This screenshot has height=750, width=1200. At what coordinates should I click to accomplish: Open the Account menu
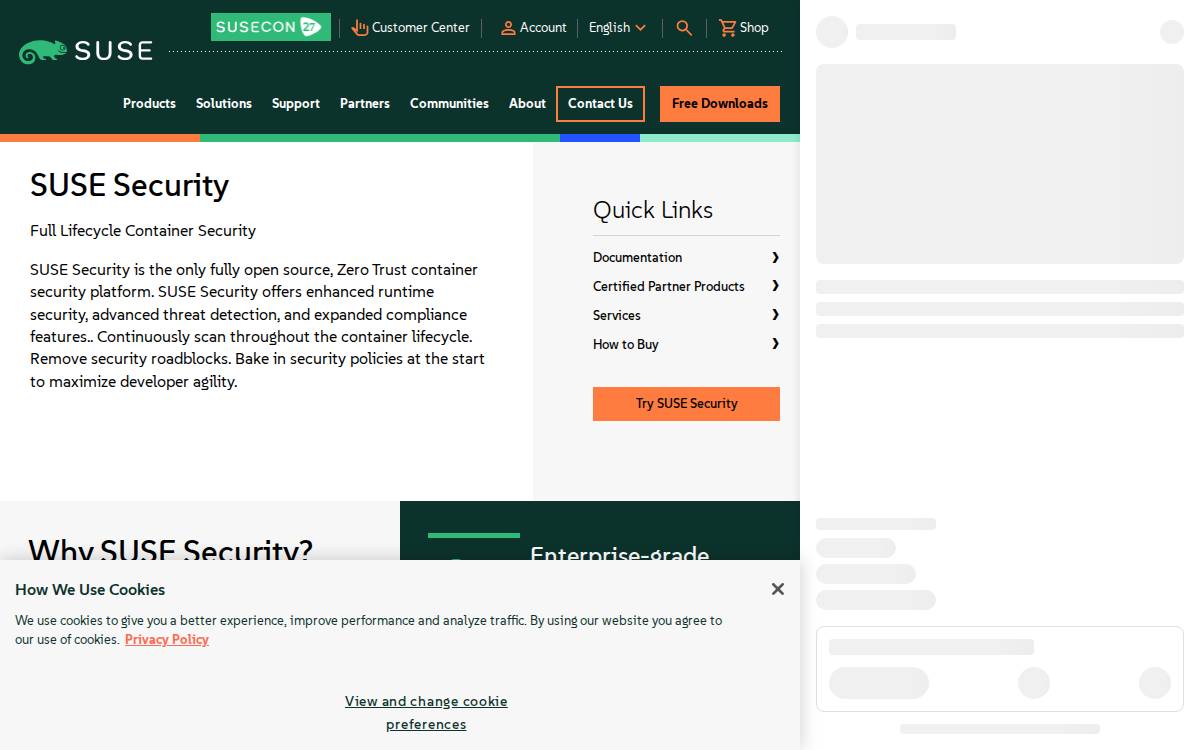point(533,28)
